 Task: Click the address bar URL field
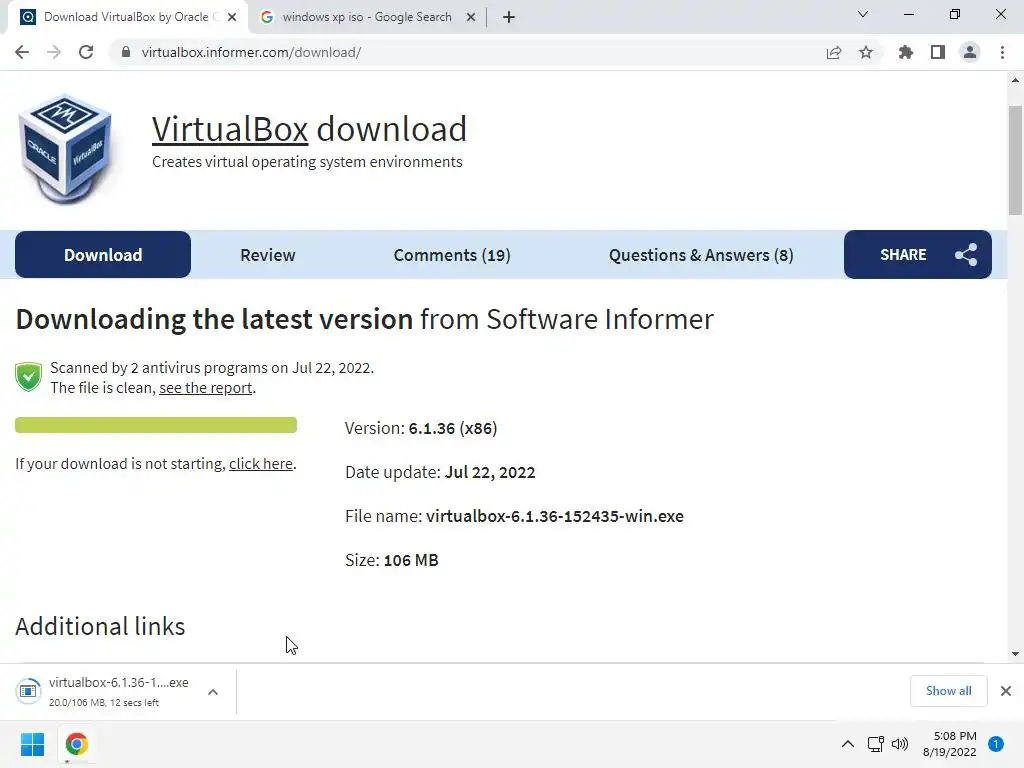[457, 52]
